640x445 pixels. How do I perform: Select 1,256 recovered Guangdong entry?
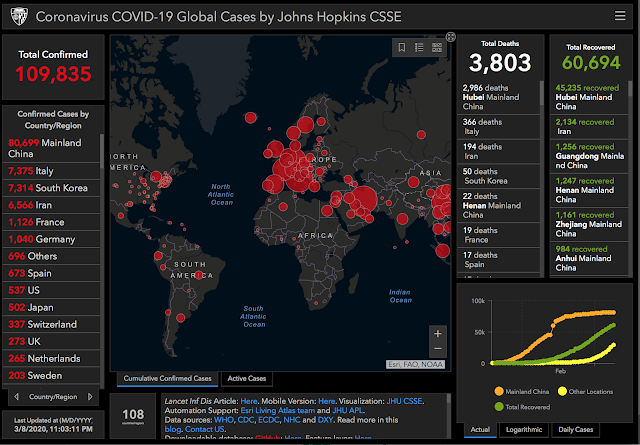click(589, 156)
